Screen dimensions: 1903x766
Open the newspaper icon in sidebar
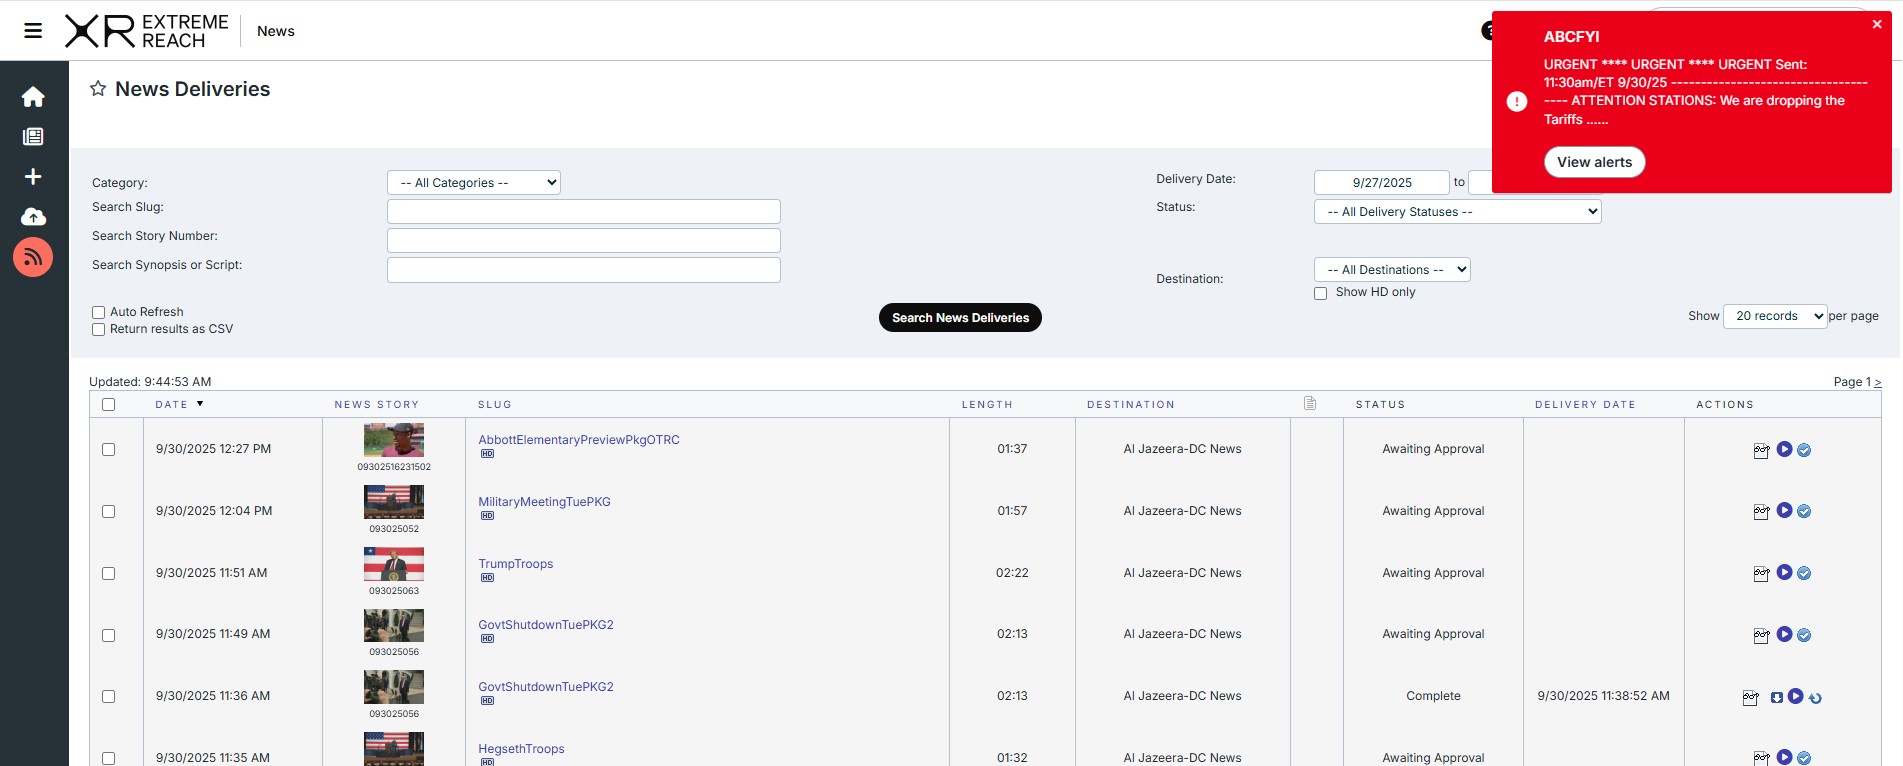coord(33,137)
